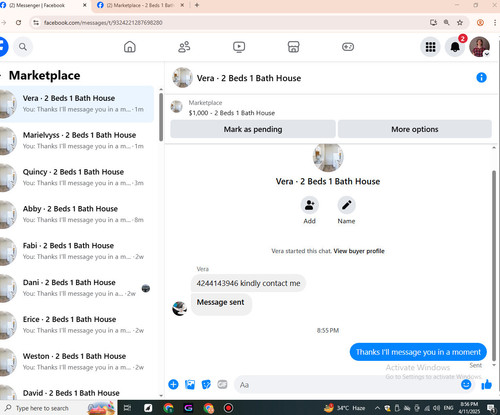This screenshot has width=500, height=415.
Task: Open the emoji picker smiley icon
Action: (466, 384)
